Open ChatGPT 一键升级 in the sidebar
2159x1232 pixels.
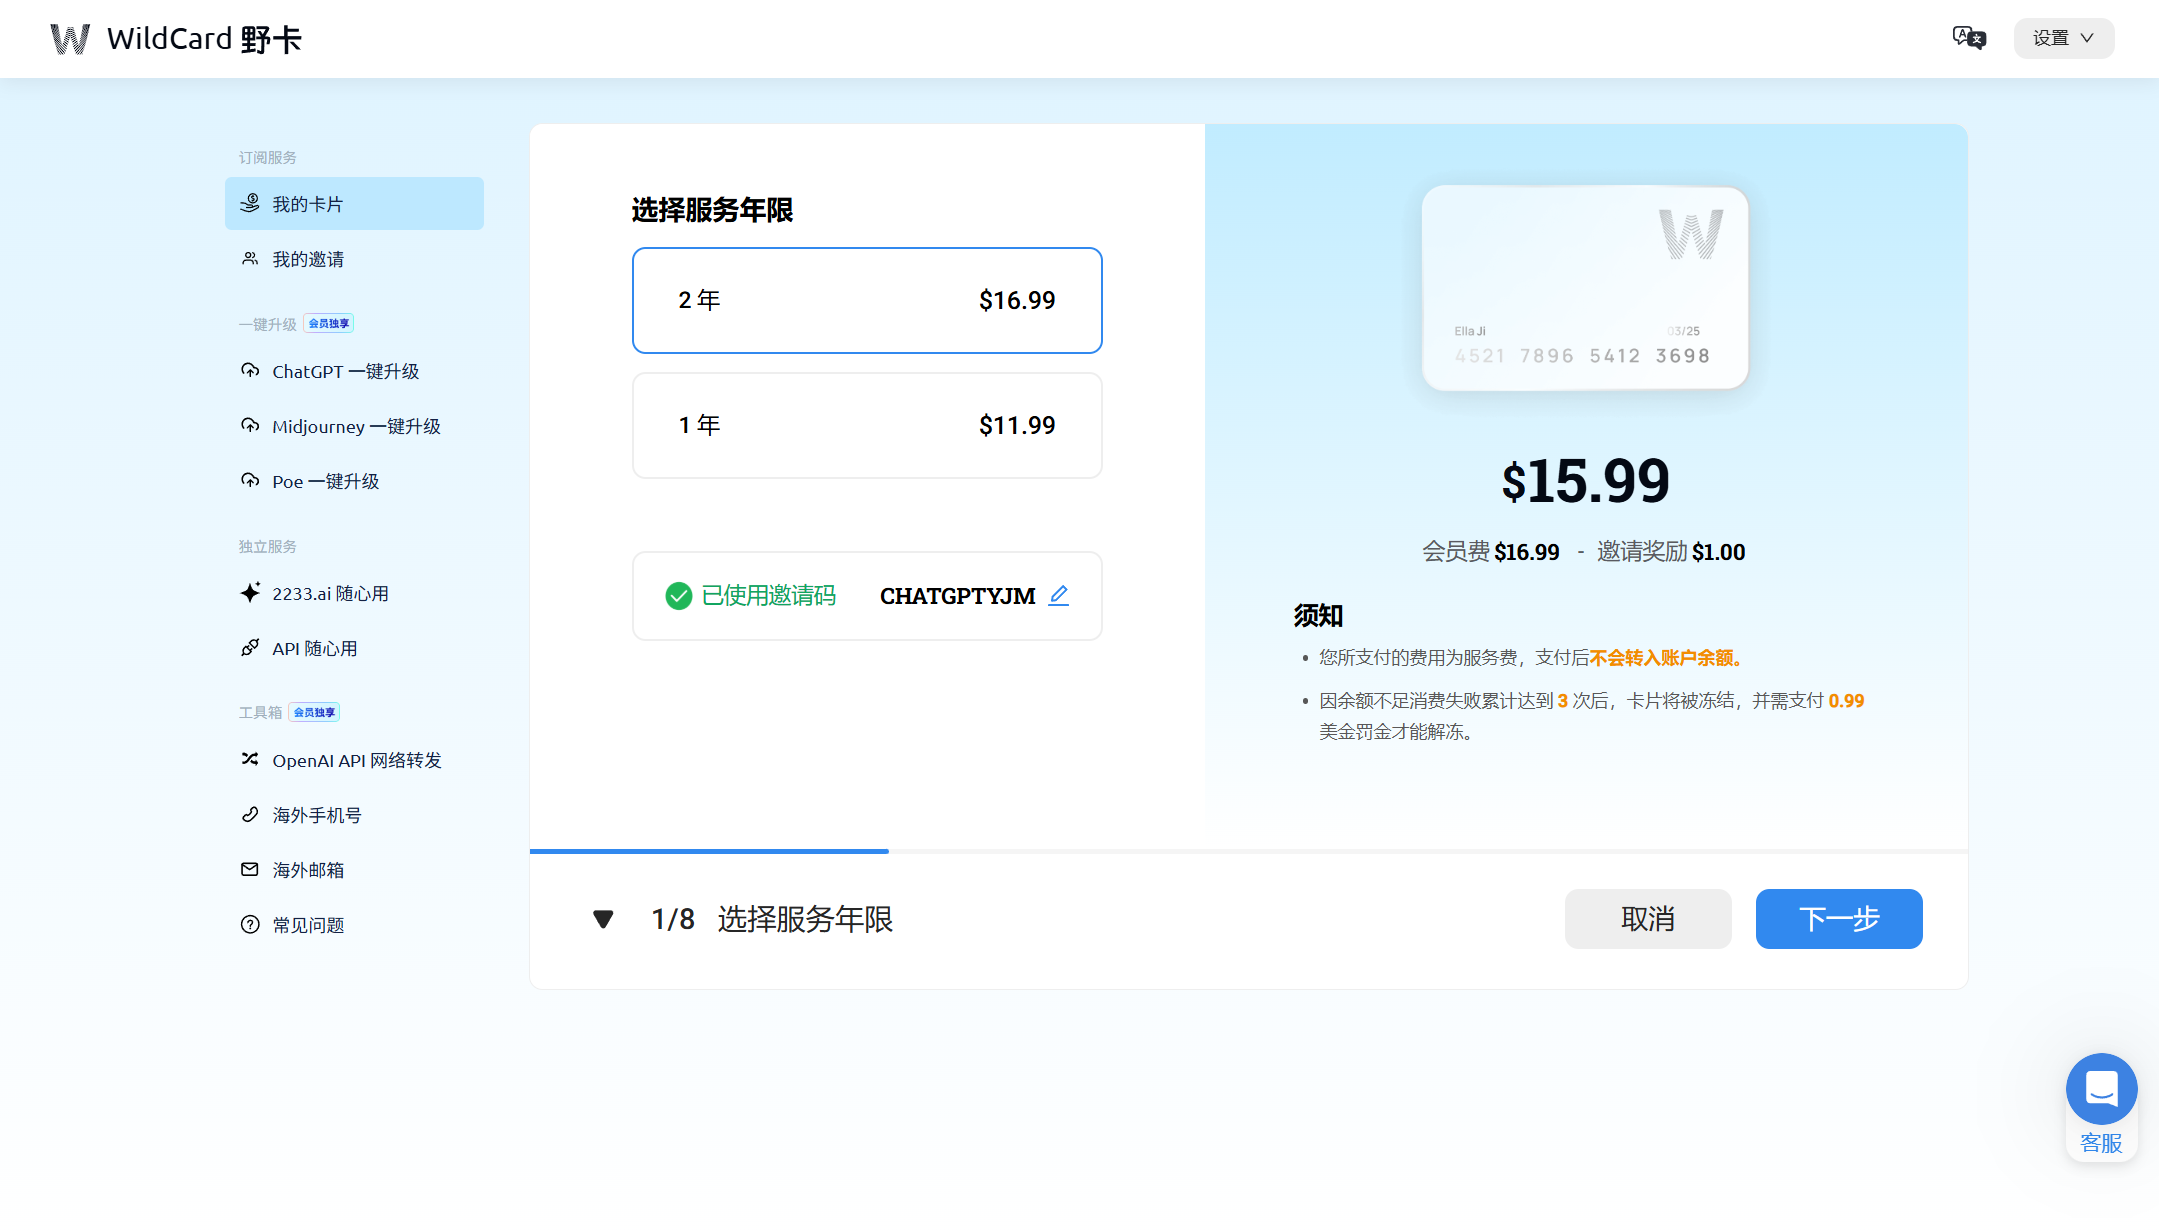346,371
